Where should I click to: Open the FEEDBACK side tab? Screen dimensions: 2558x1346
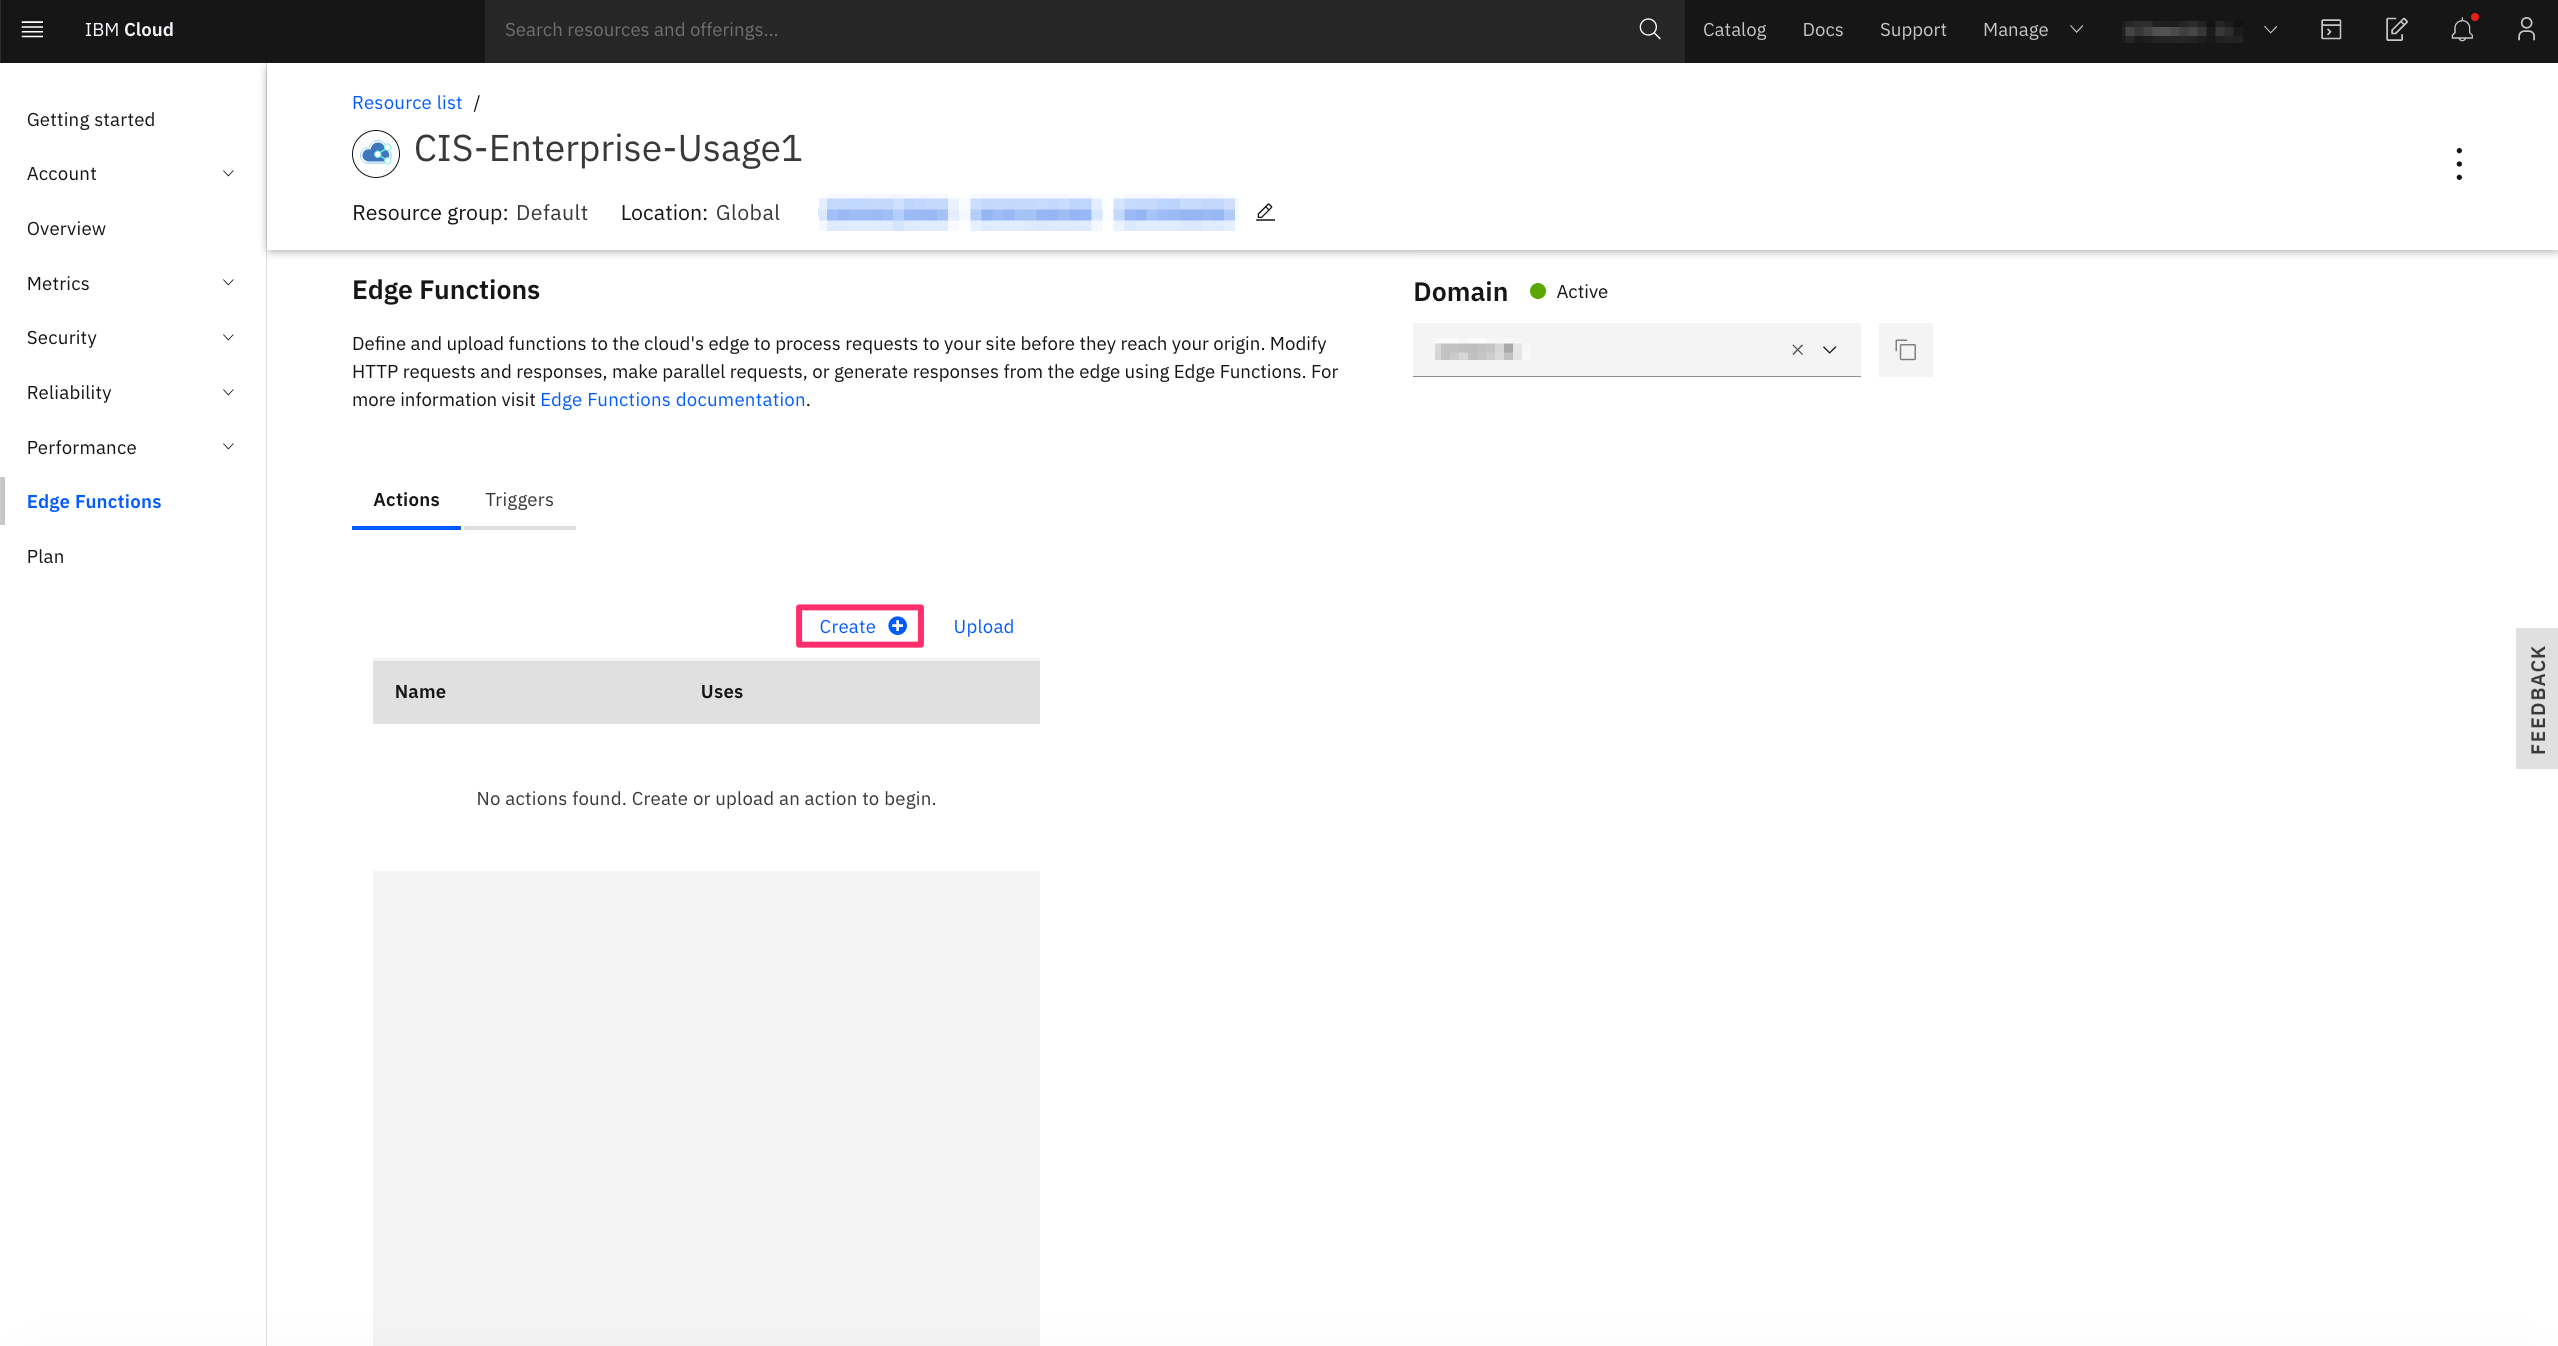2537,698
